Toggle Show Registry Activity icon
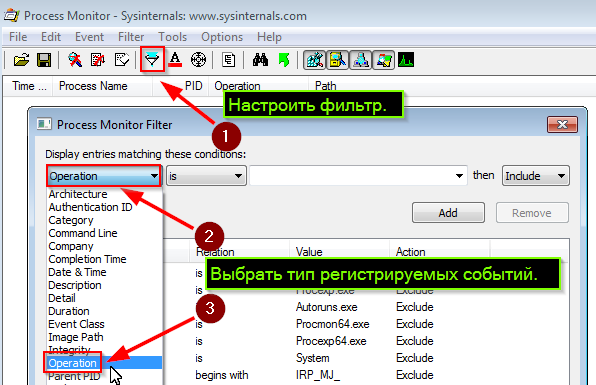Image resolution: width=596 pixels, height=385 pixels. tap(314, 60)
